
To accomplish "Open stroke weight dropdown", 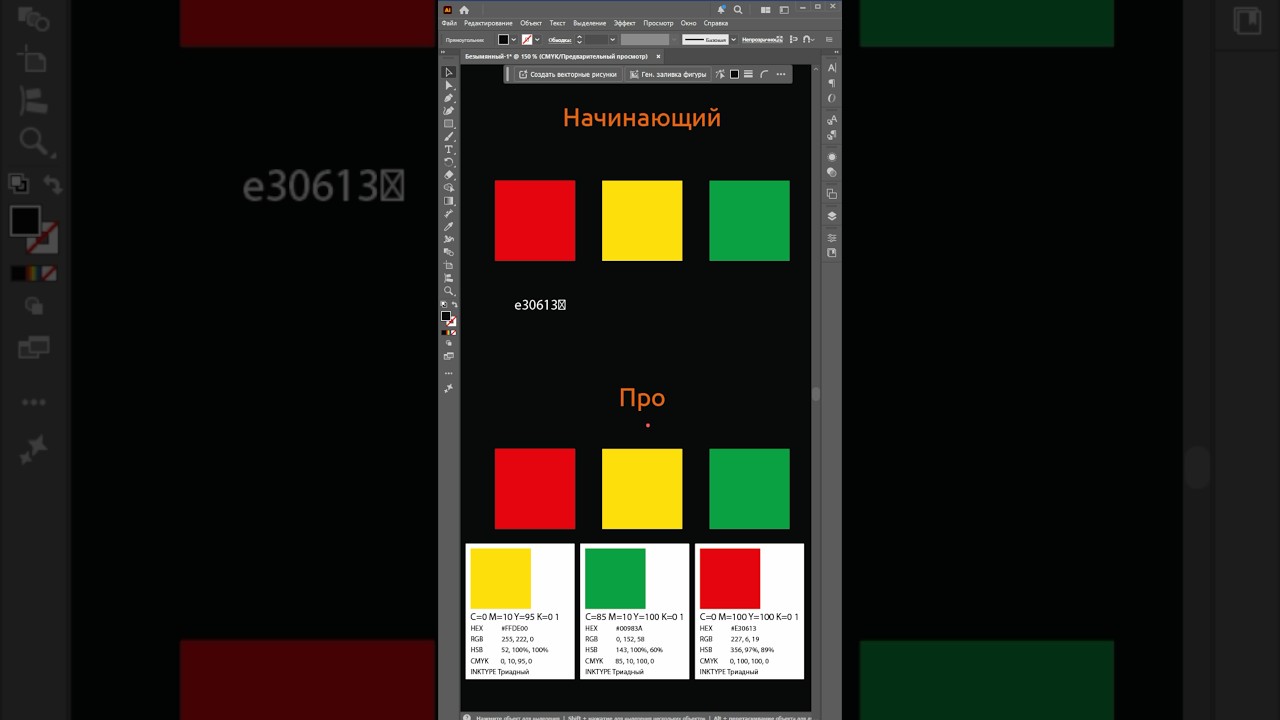I will [612, 40].
